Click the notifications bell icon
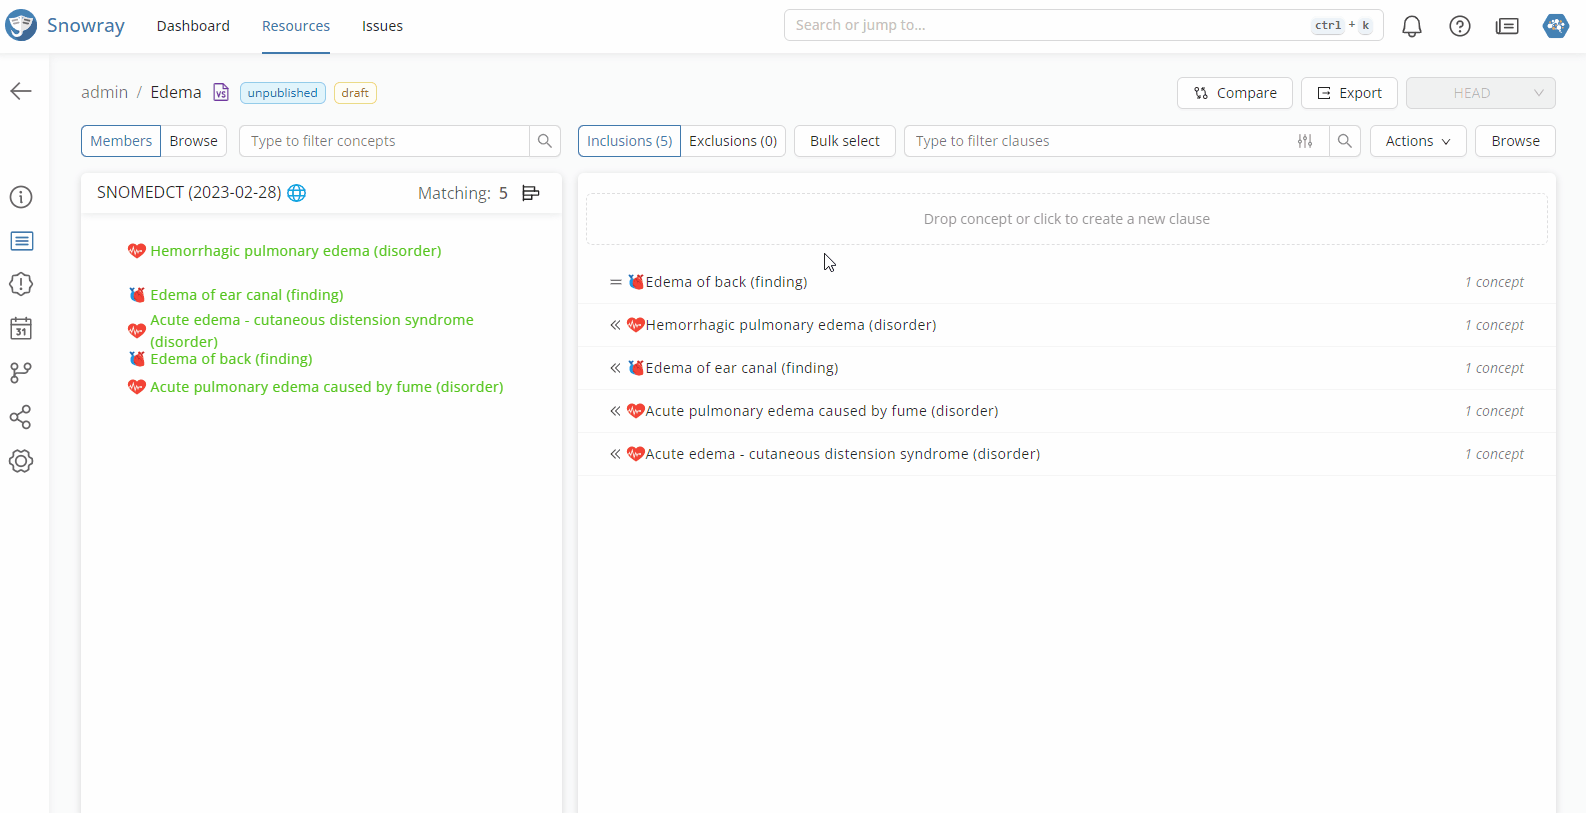 (1411, 26)
